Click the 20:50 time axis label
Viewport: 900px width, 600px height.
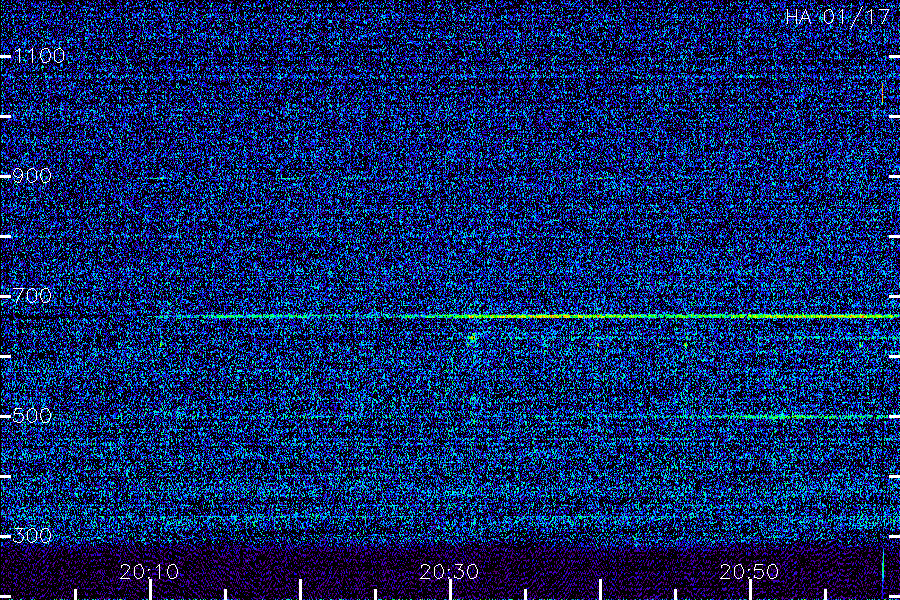point(749,572)
